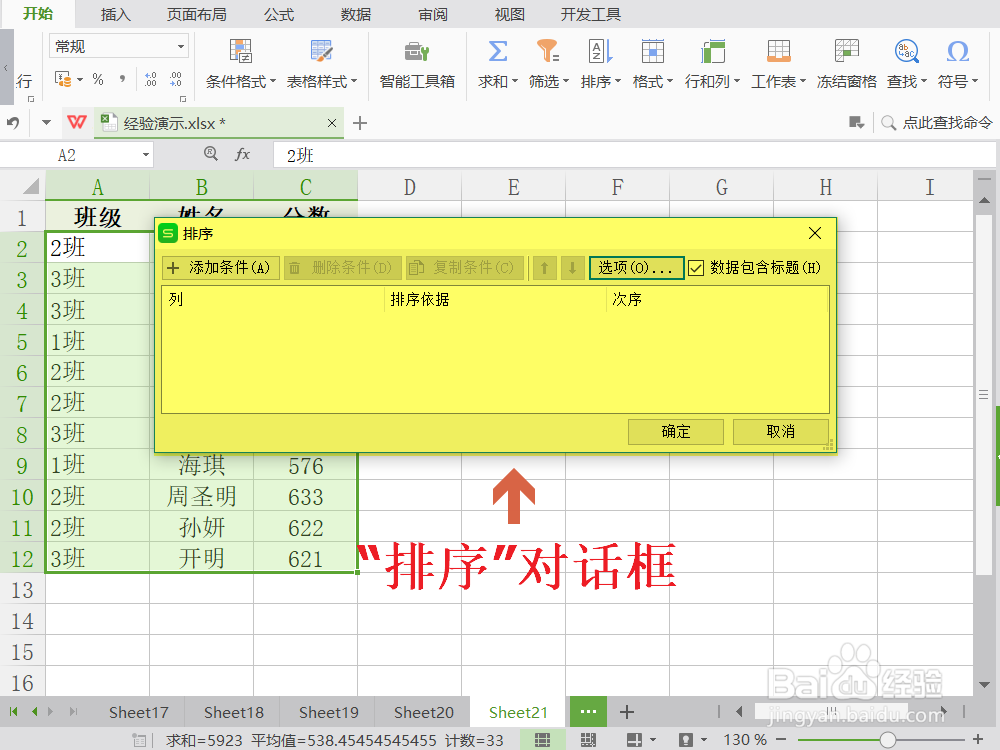The image size is (1000, 750).
Task: Click the formula bar zoom magnifier icon
Action: click(x=210, y=154)
